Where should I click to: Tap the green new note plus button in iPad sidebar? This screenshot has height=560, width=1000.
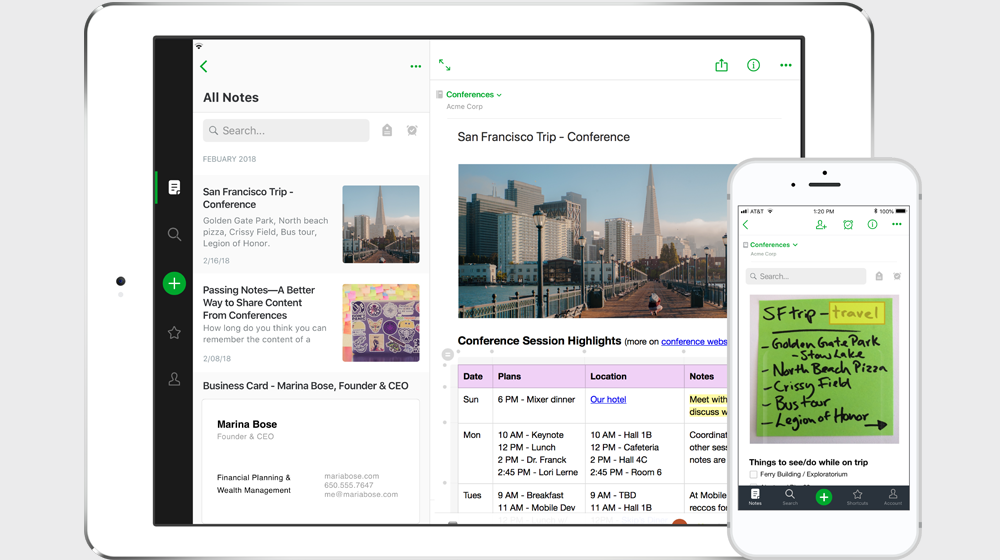(174, 284)
